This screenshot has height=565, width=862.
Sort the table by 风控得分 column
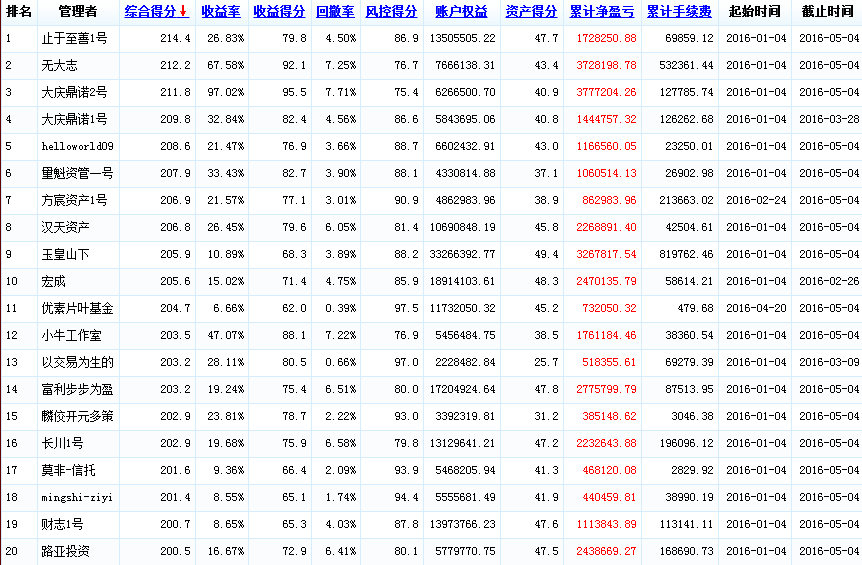[x=391, y=12]
